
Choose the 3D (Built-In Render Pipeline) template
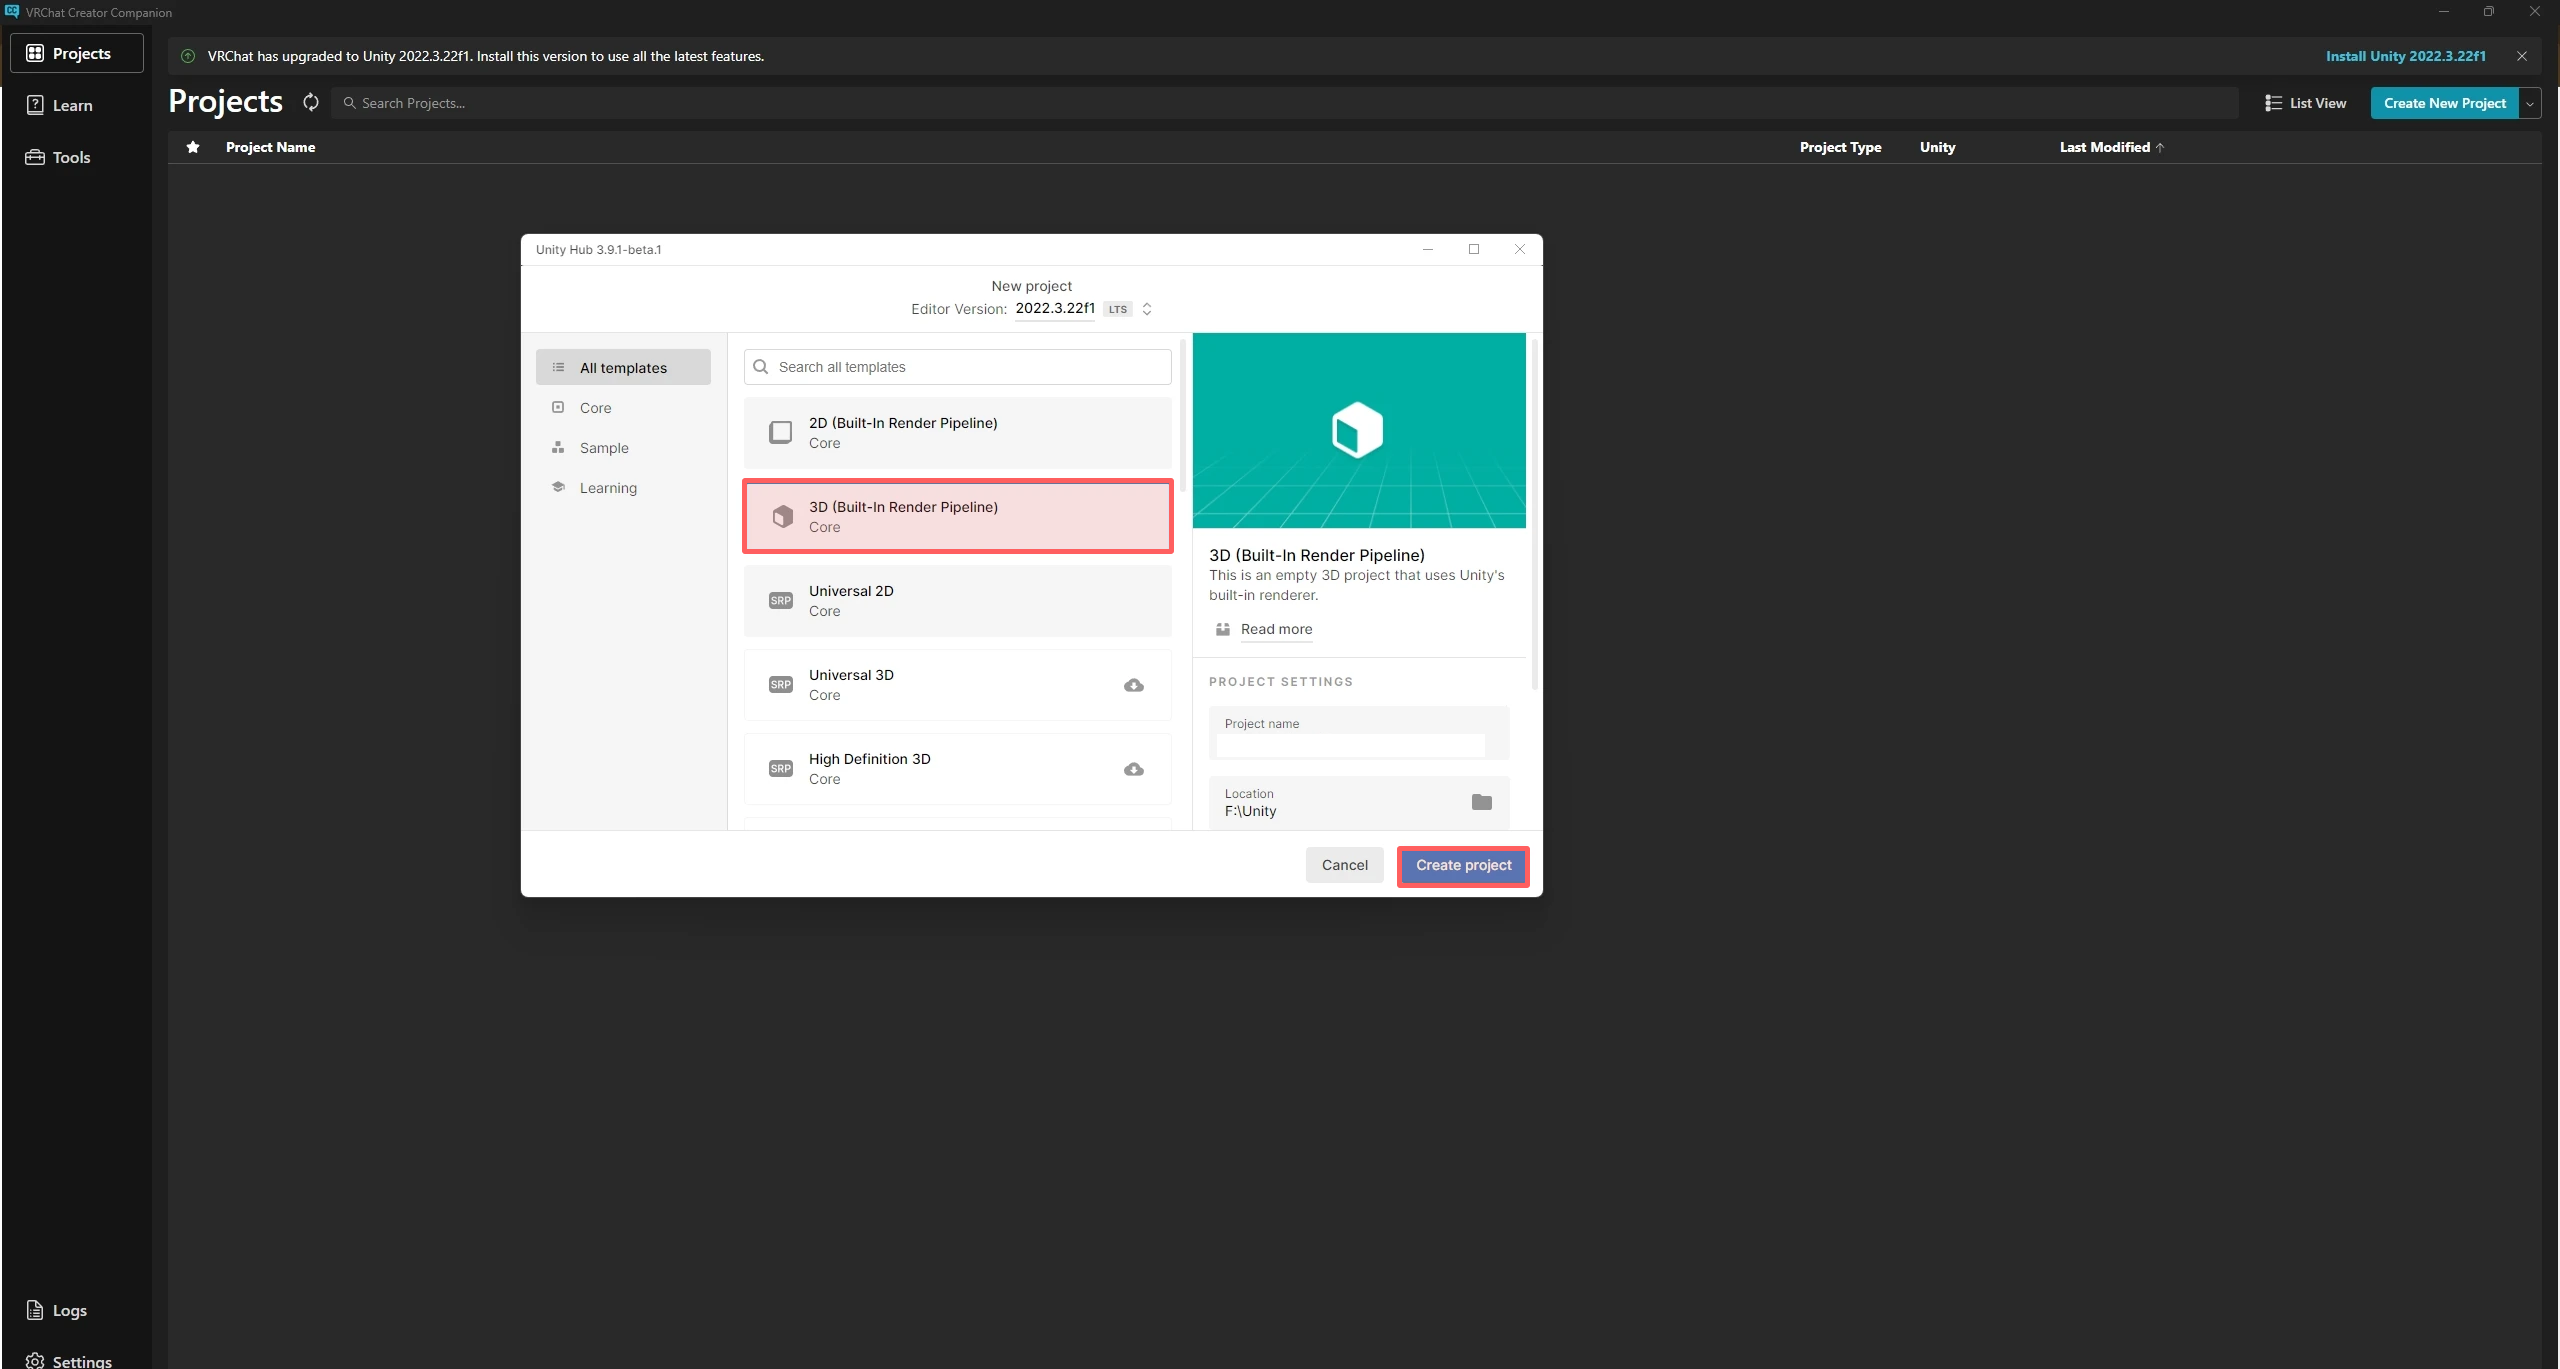click(x=957, y=516)
